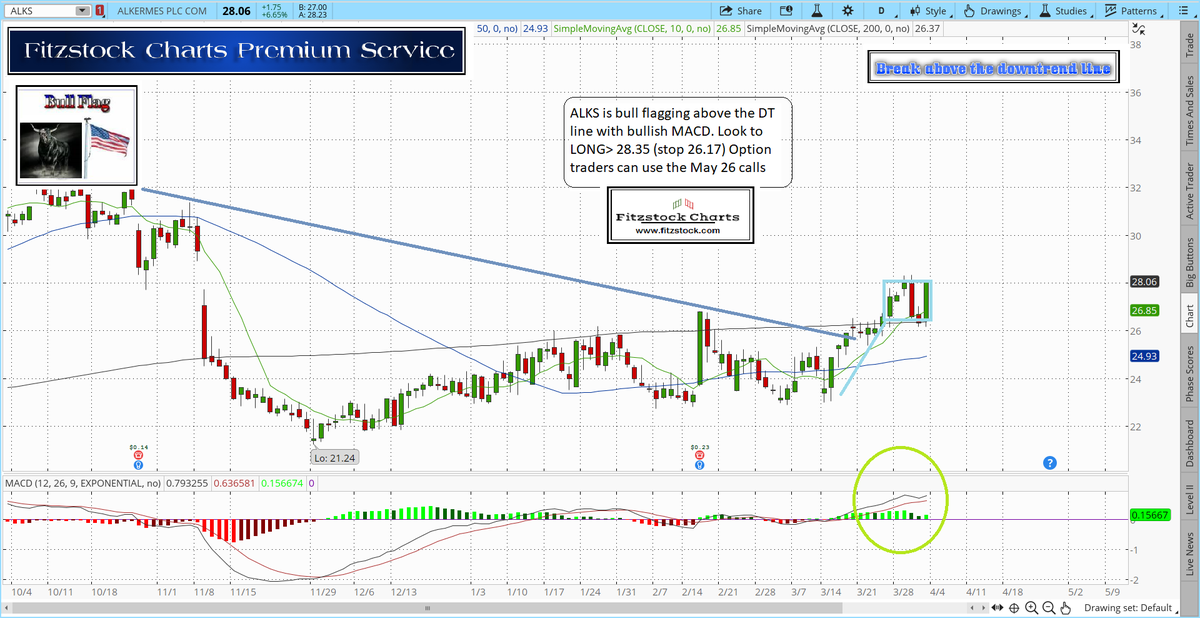Click the chart settings gear icon
The width and height of the screenshot is (1200, 618).
click(x=848, y=9)
